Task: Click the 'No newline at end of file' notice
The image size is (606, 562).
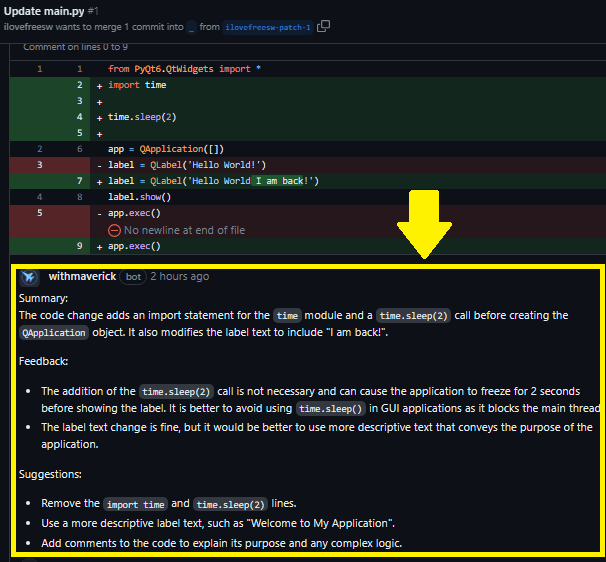Action: pos(184,230)
